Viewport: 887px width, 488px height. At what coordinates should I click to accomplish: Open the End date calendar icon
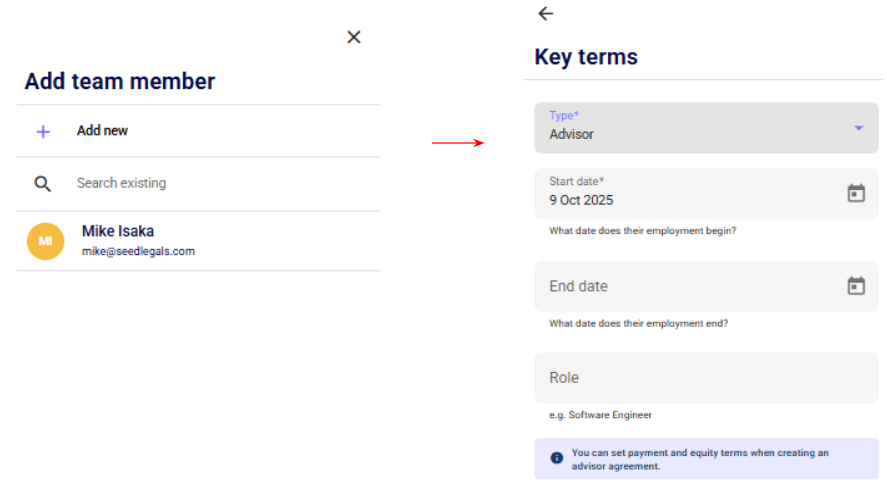(856, 286)
